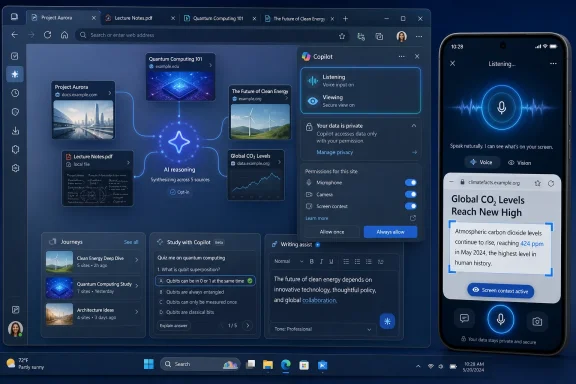The height and width of the screenshot is (384, 576).
Task: Open the Lecture Notes.pdf card chevron
Action: coord(128,162)
